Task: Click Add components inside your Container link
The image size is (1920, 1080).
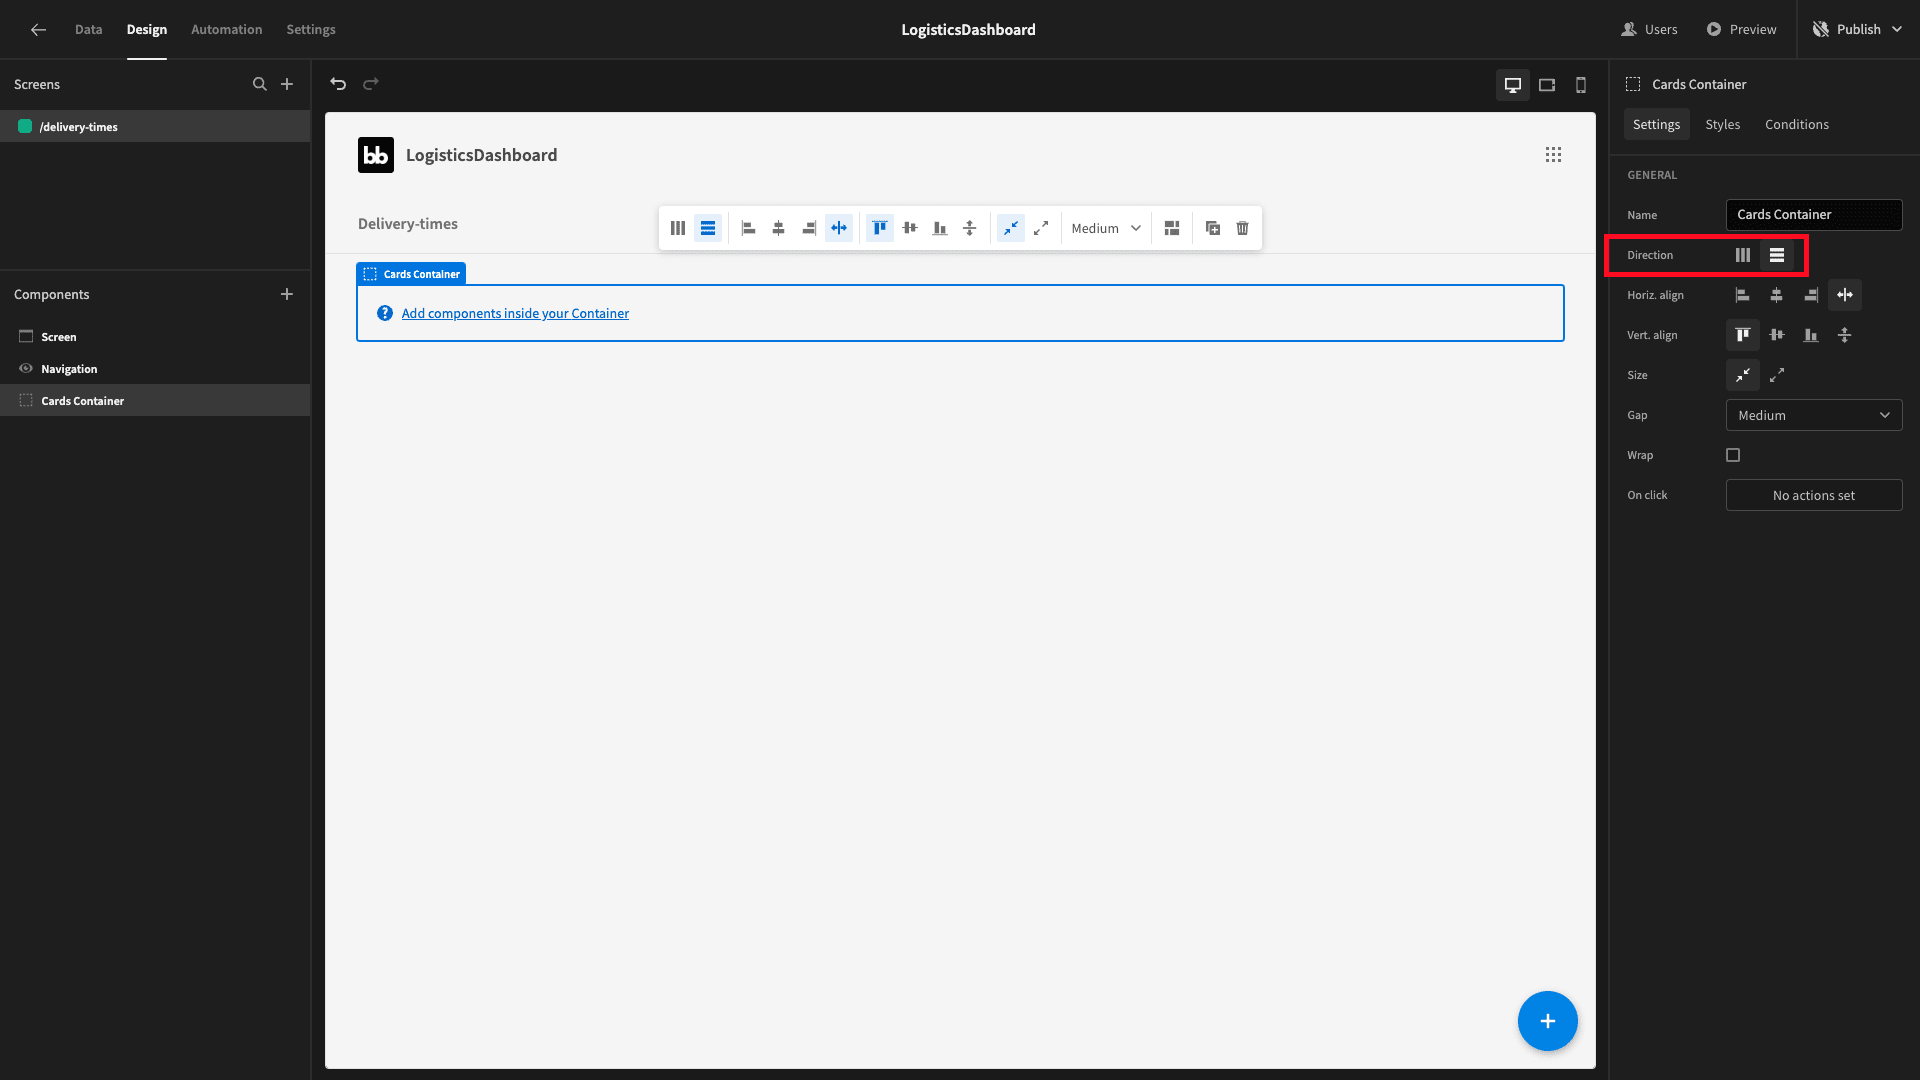Action: 515,313
